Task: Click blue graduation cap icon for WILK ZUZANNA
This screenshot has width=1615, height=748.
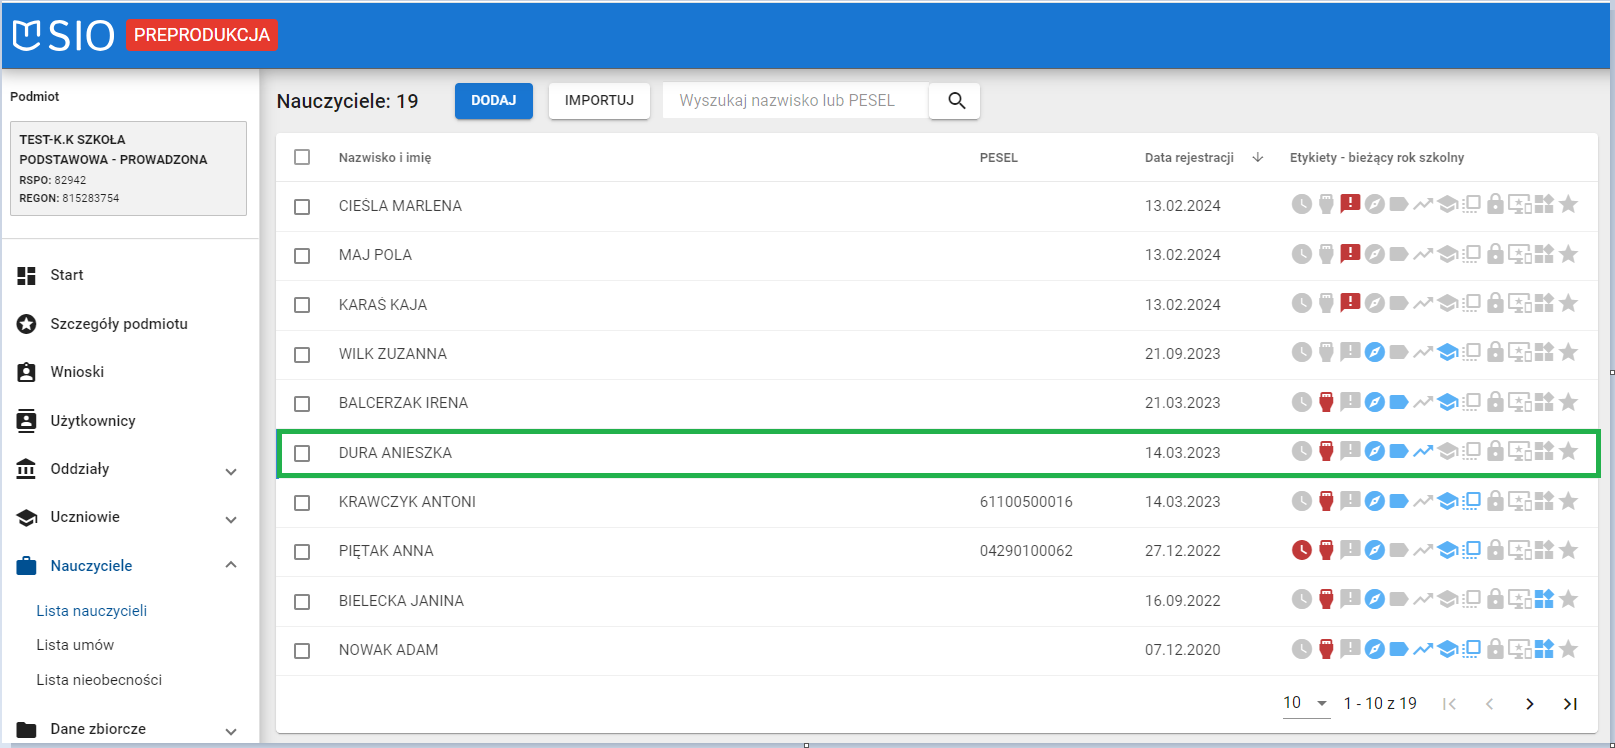Action: pos(1447,353)
